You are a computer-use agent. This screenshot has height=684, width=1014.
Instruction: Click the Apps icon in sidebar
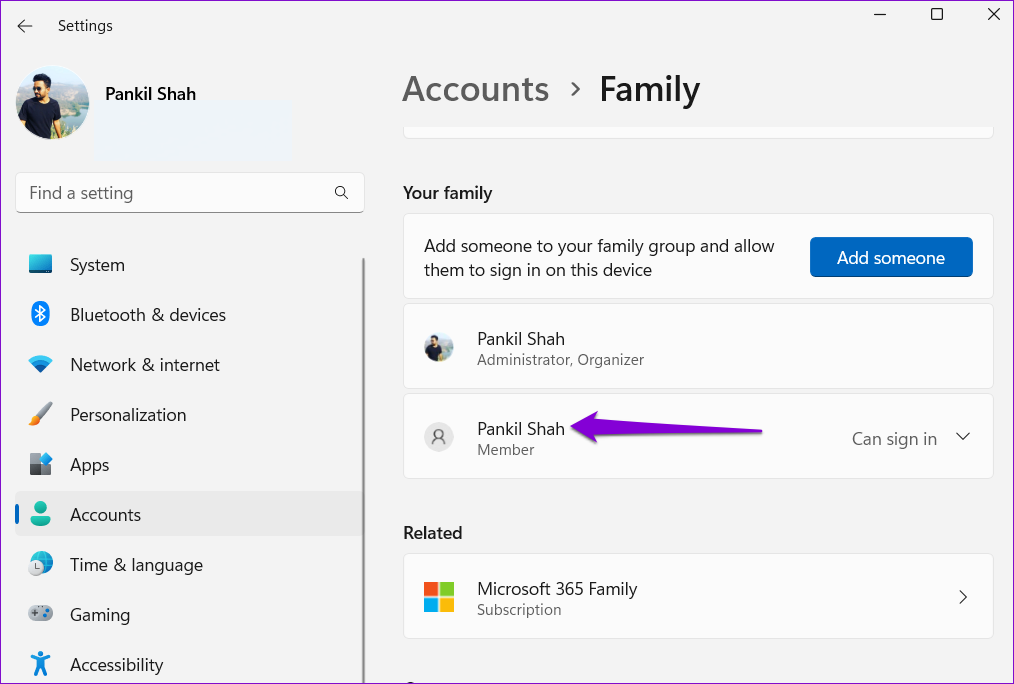coord(40,465)
